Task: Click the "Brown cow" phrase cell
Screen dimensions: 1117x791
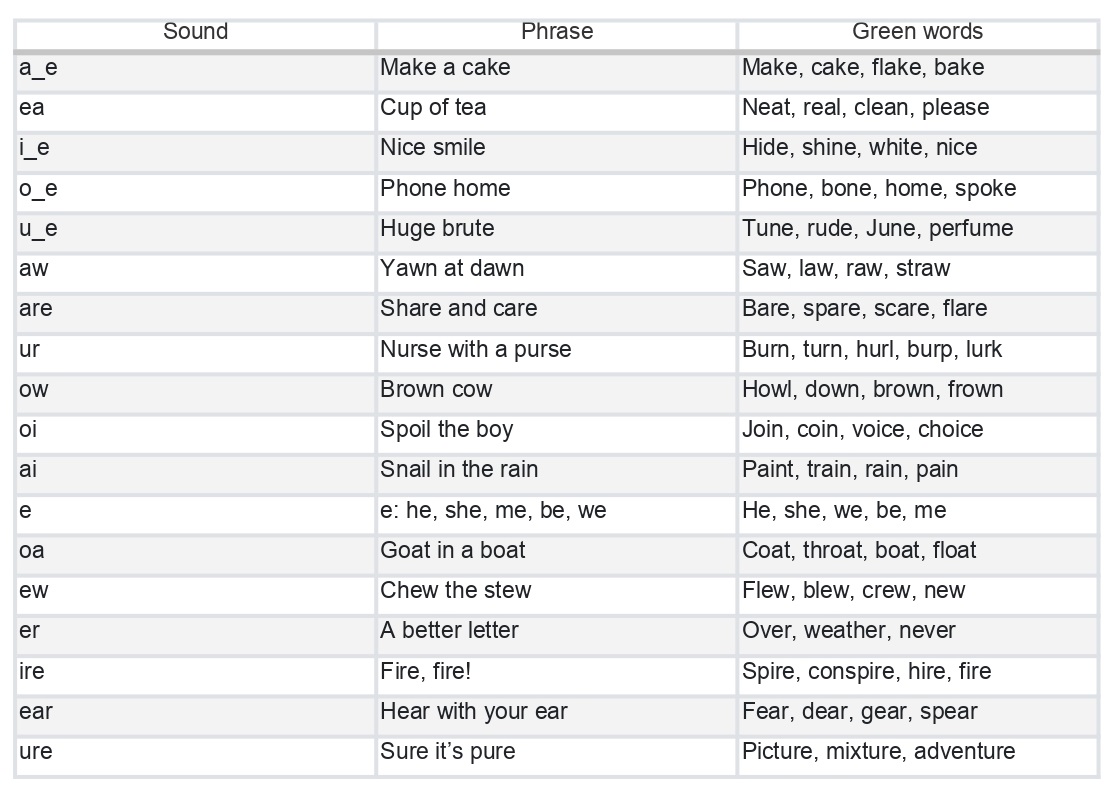Action: pyautogui.click(x=556, y=390)
